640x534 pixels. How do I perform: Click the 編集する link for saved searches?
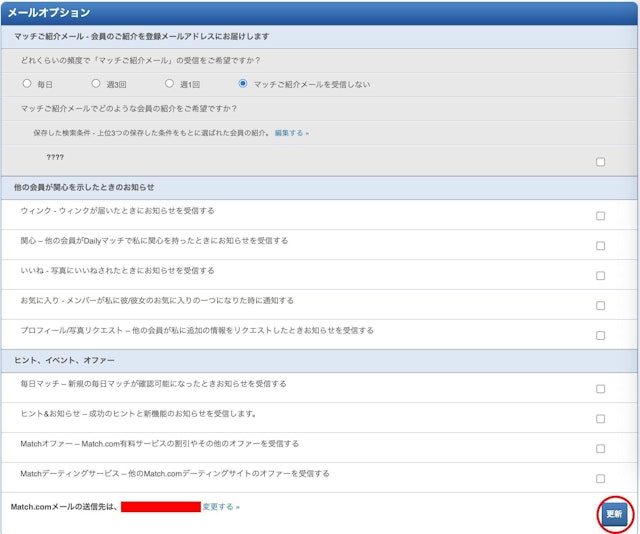291,132
